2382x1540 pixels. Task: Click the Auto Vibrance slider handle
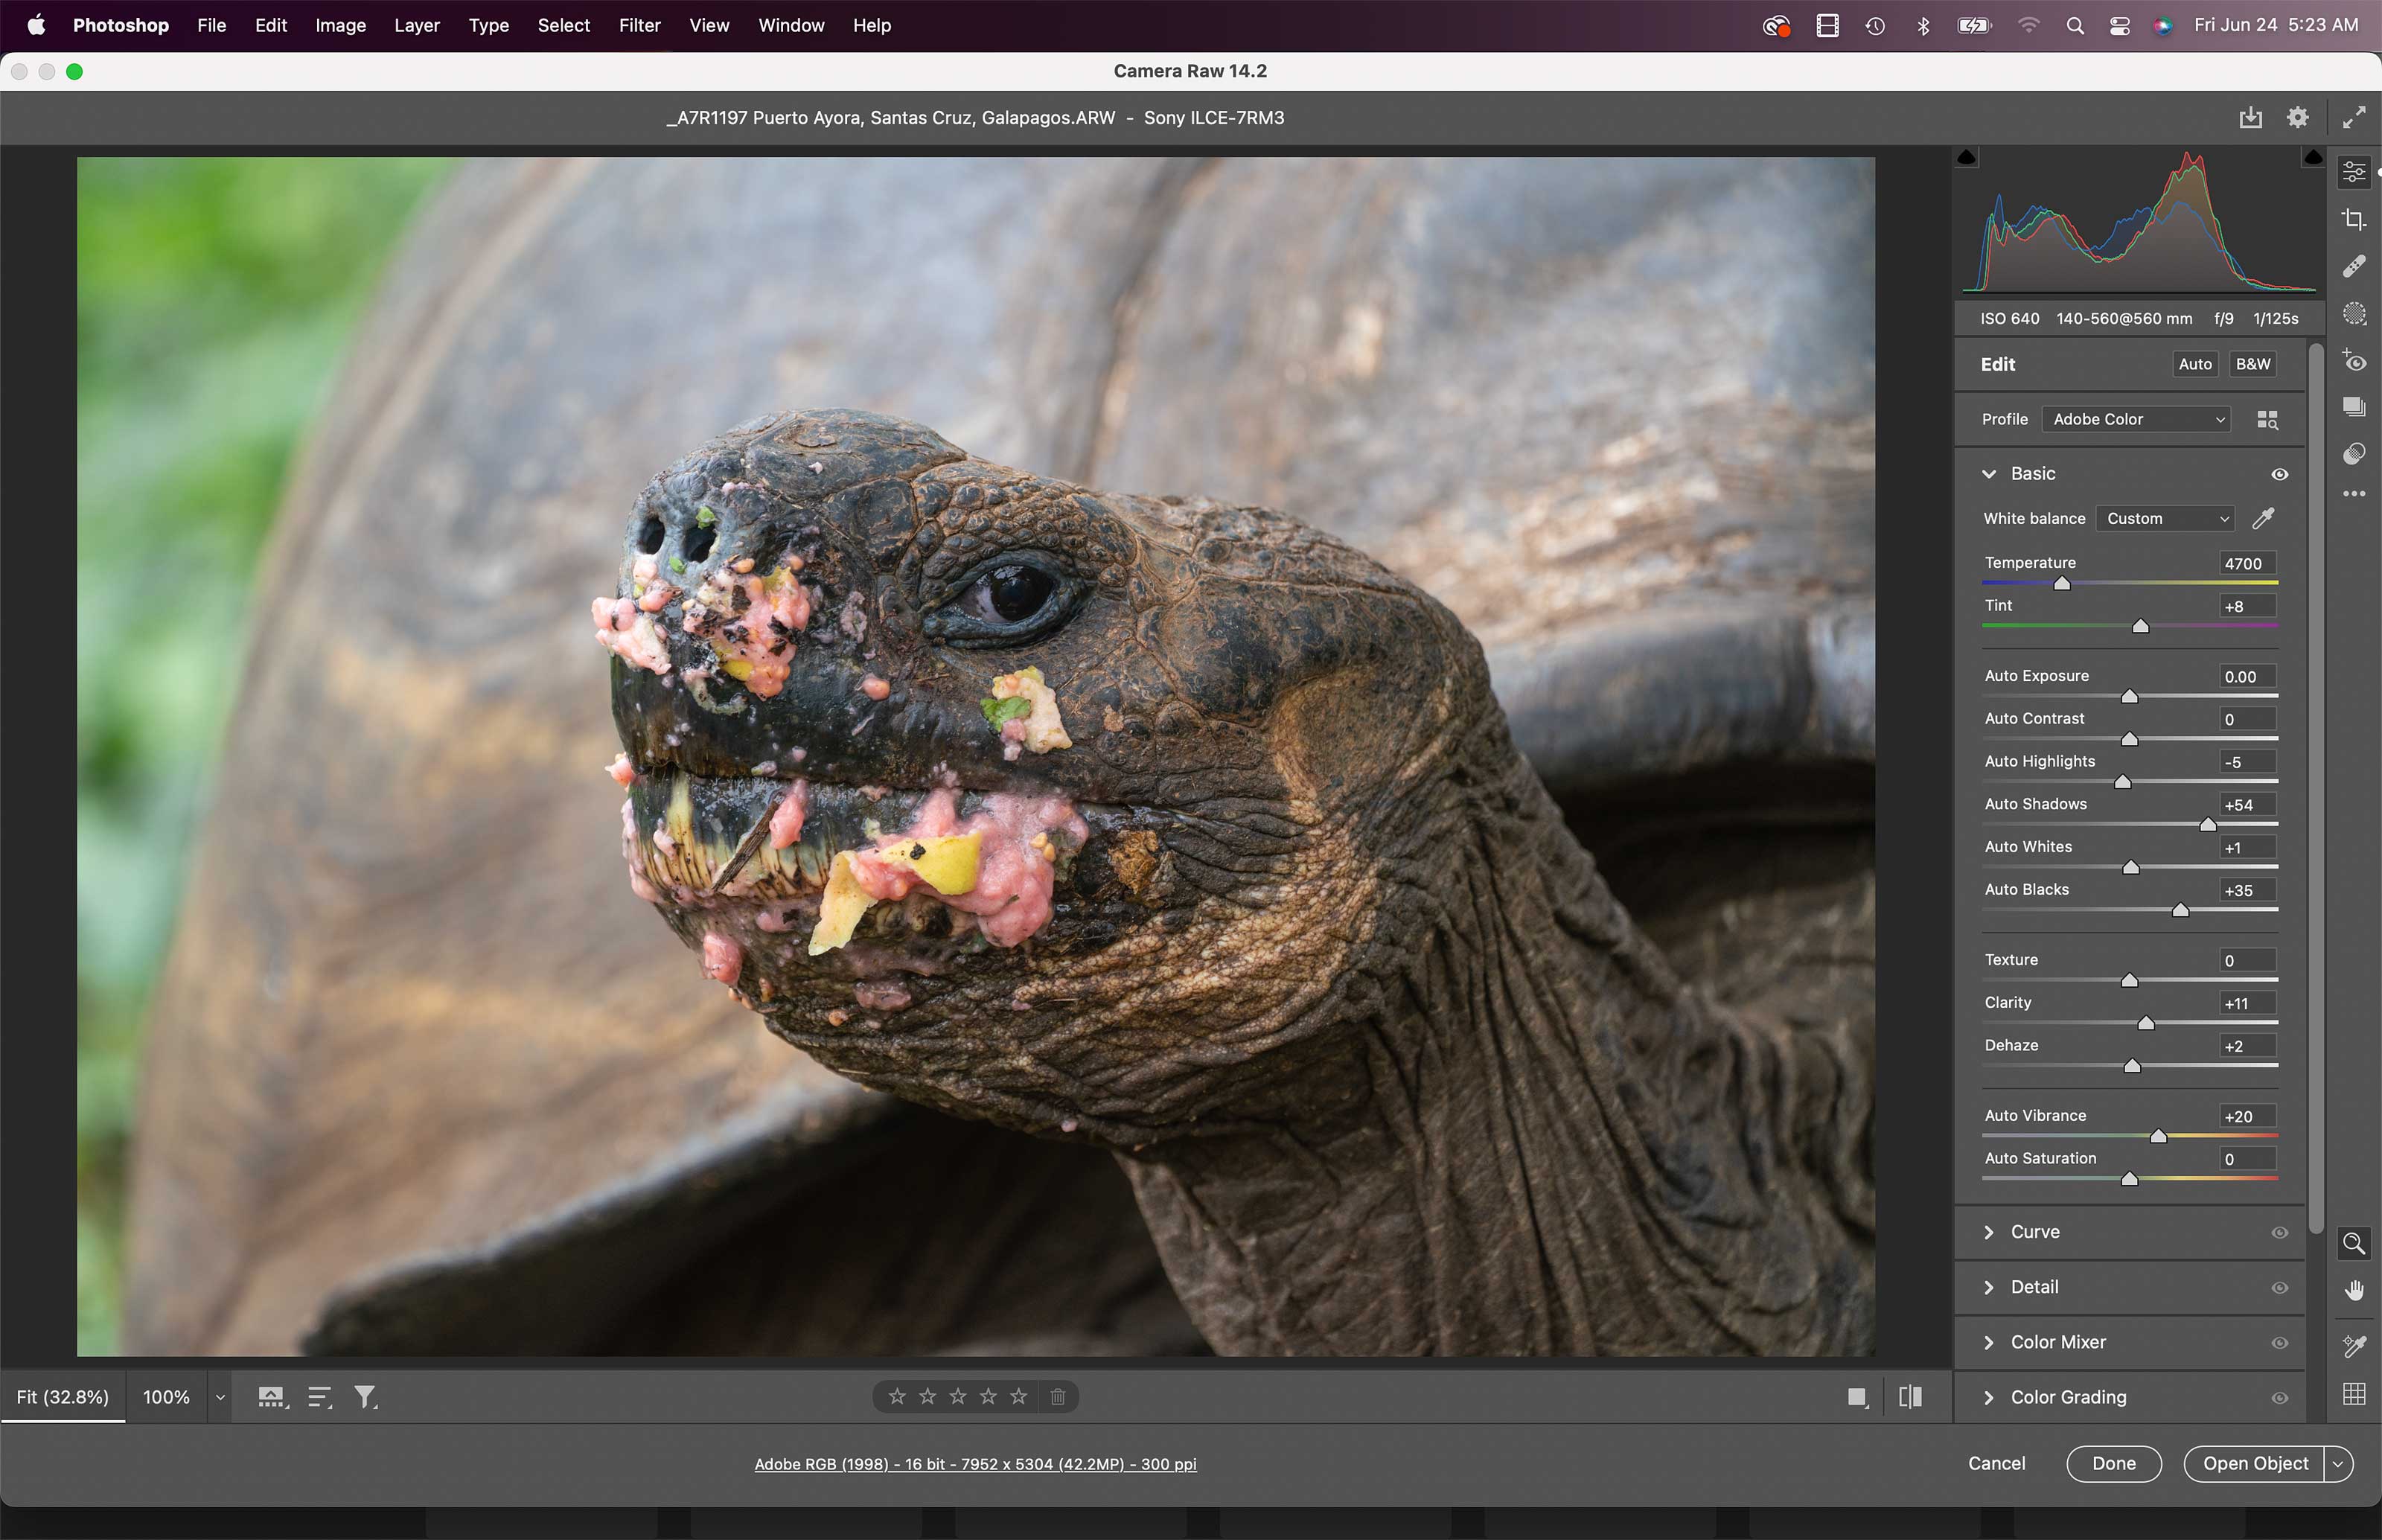(2158, 1136)
